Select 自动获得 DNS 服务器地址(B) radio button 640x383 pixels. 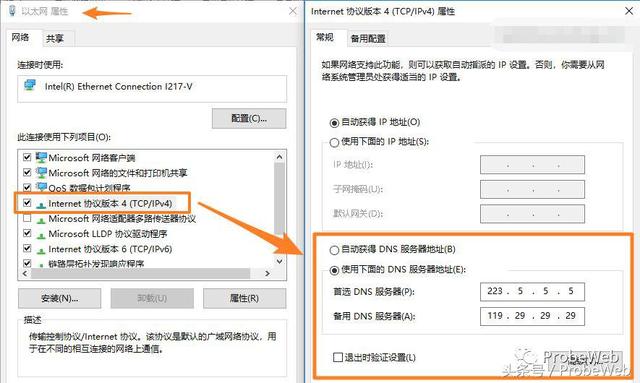[334, 250]
